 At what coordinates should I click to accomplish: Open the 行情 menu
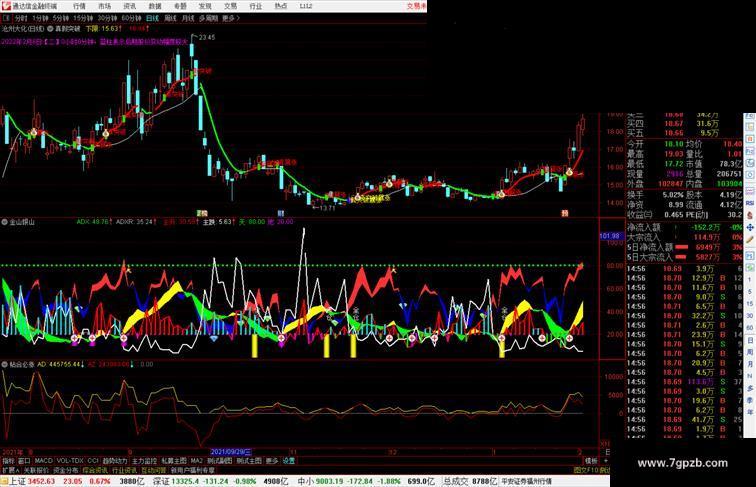pyautogui.click(x=79, y=6)
